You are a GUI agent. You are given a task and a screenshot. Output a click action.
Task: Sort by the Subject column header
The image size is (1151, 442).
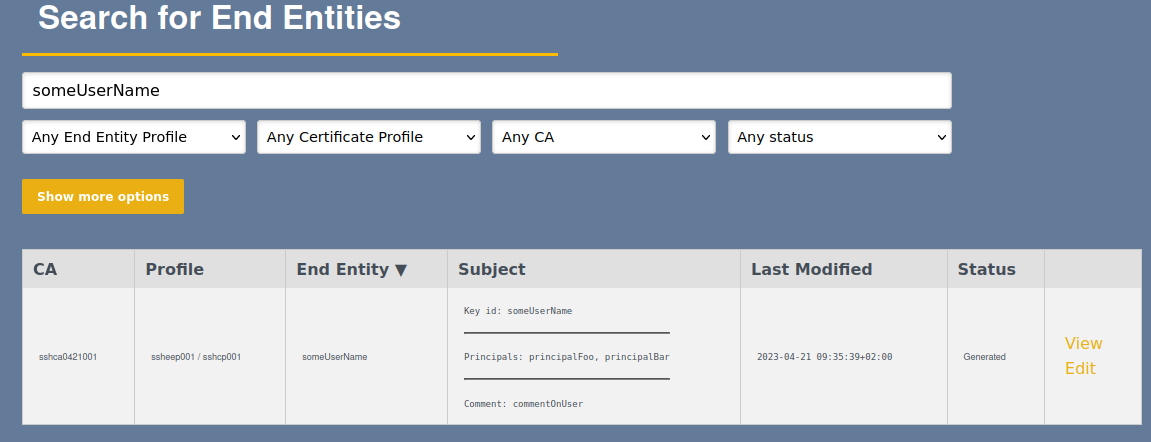(491, 269)
